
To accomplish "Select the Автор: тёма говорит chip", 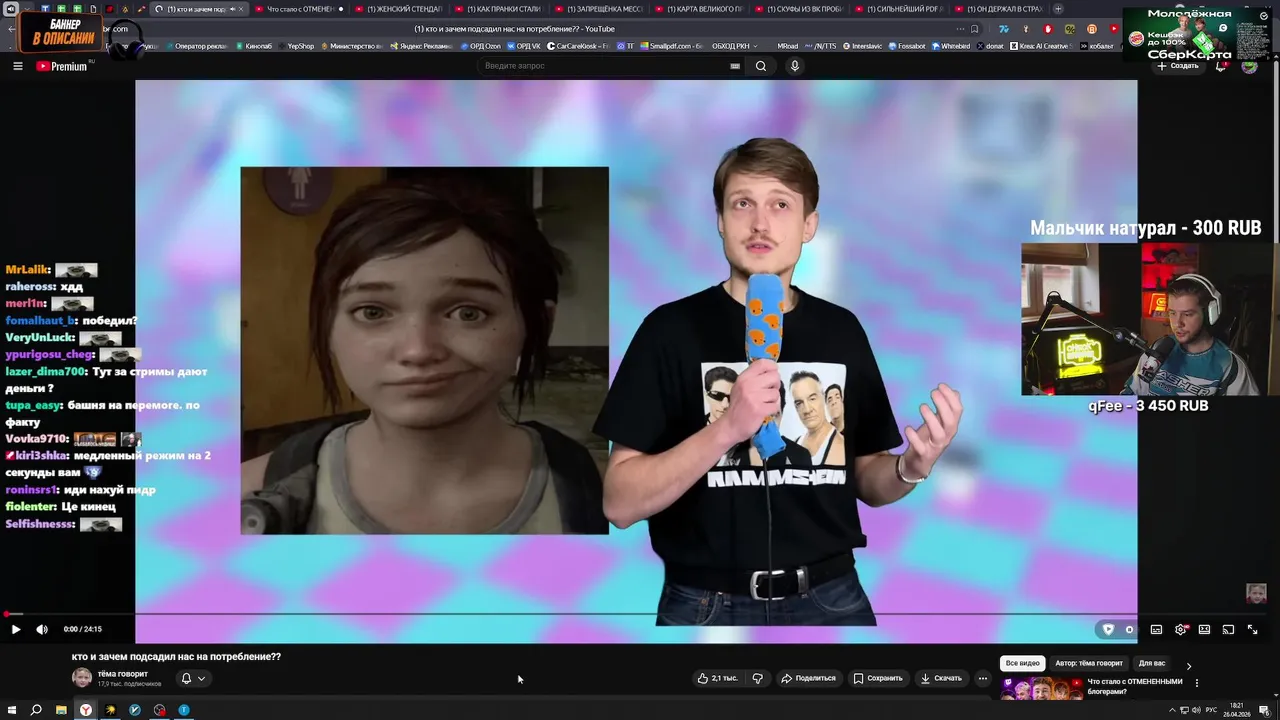I will [1089, 663].
